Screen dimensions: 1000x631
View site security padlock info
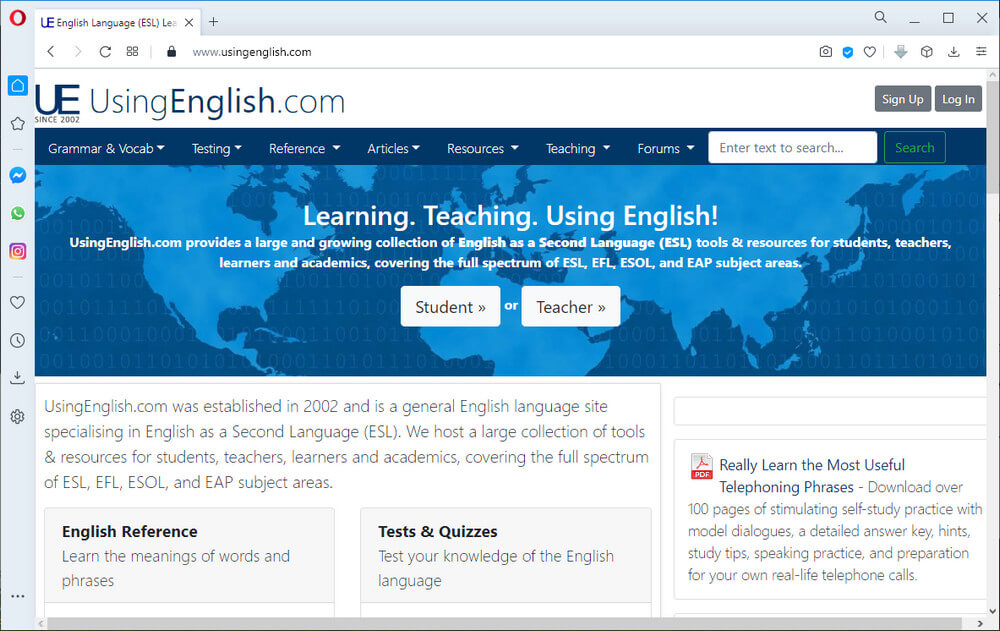[x=171, y=52]
